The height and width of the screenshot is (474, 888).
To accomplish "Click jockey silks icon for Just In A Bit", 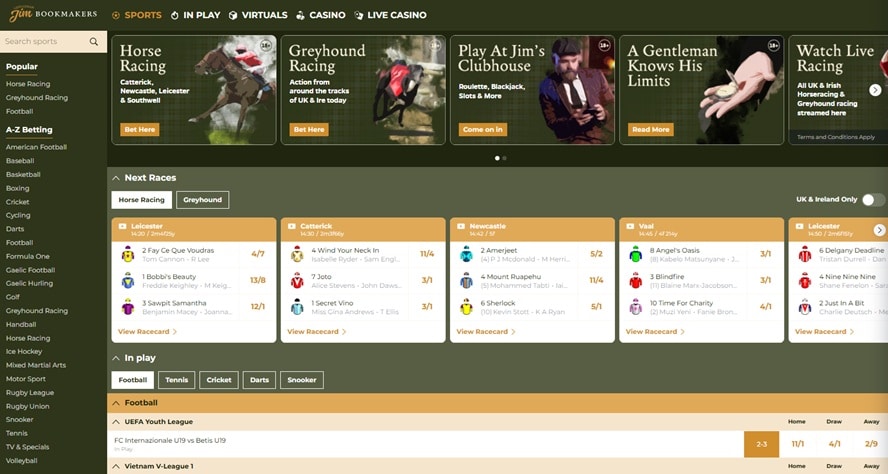I will tap(805, 307).
